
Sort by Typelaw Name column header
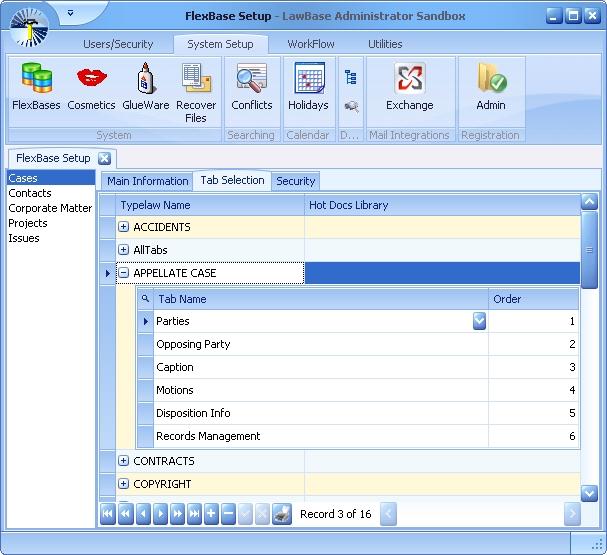click(x=210, y=205)
